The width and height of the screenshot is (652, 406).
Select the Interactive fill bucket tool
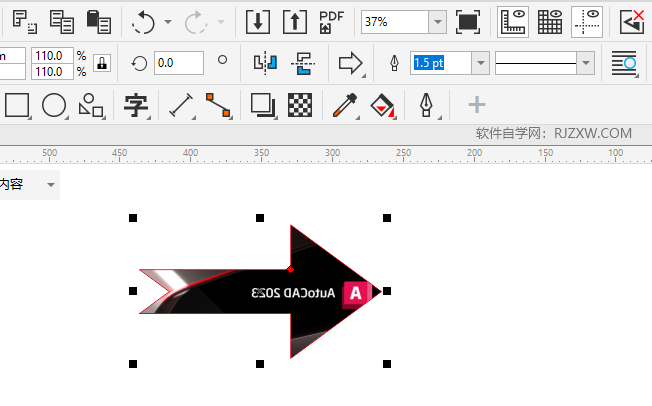point(383,105)
